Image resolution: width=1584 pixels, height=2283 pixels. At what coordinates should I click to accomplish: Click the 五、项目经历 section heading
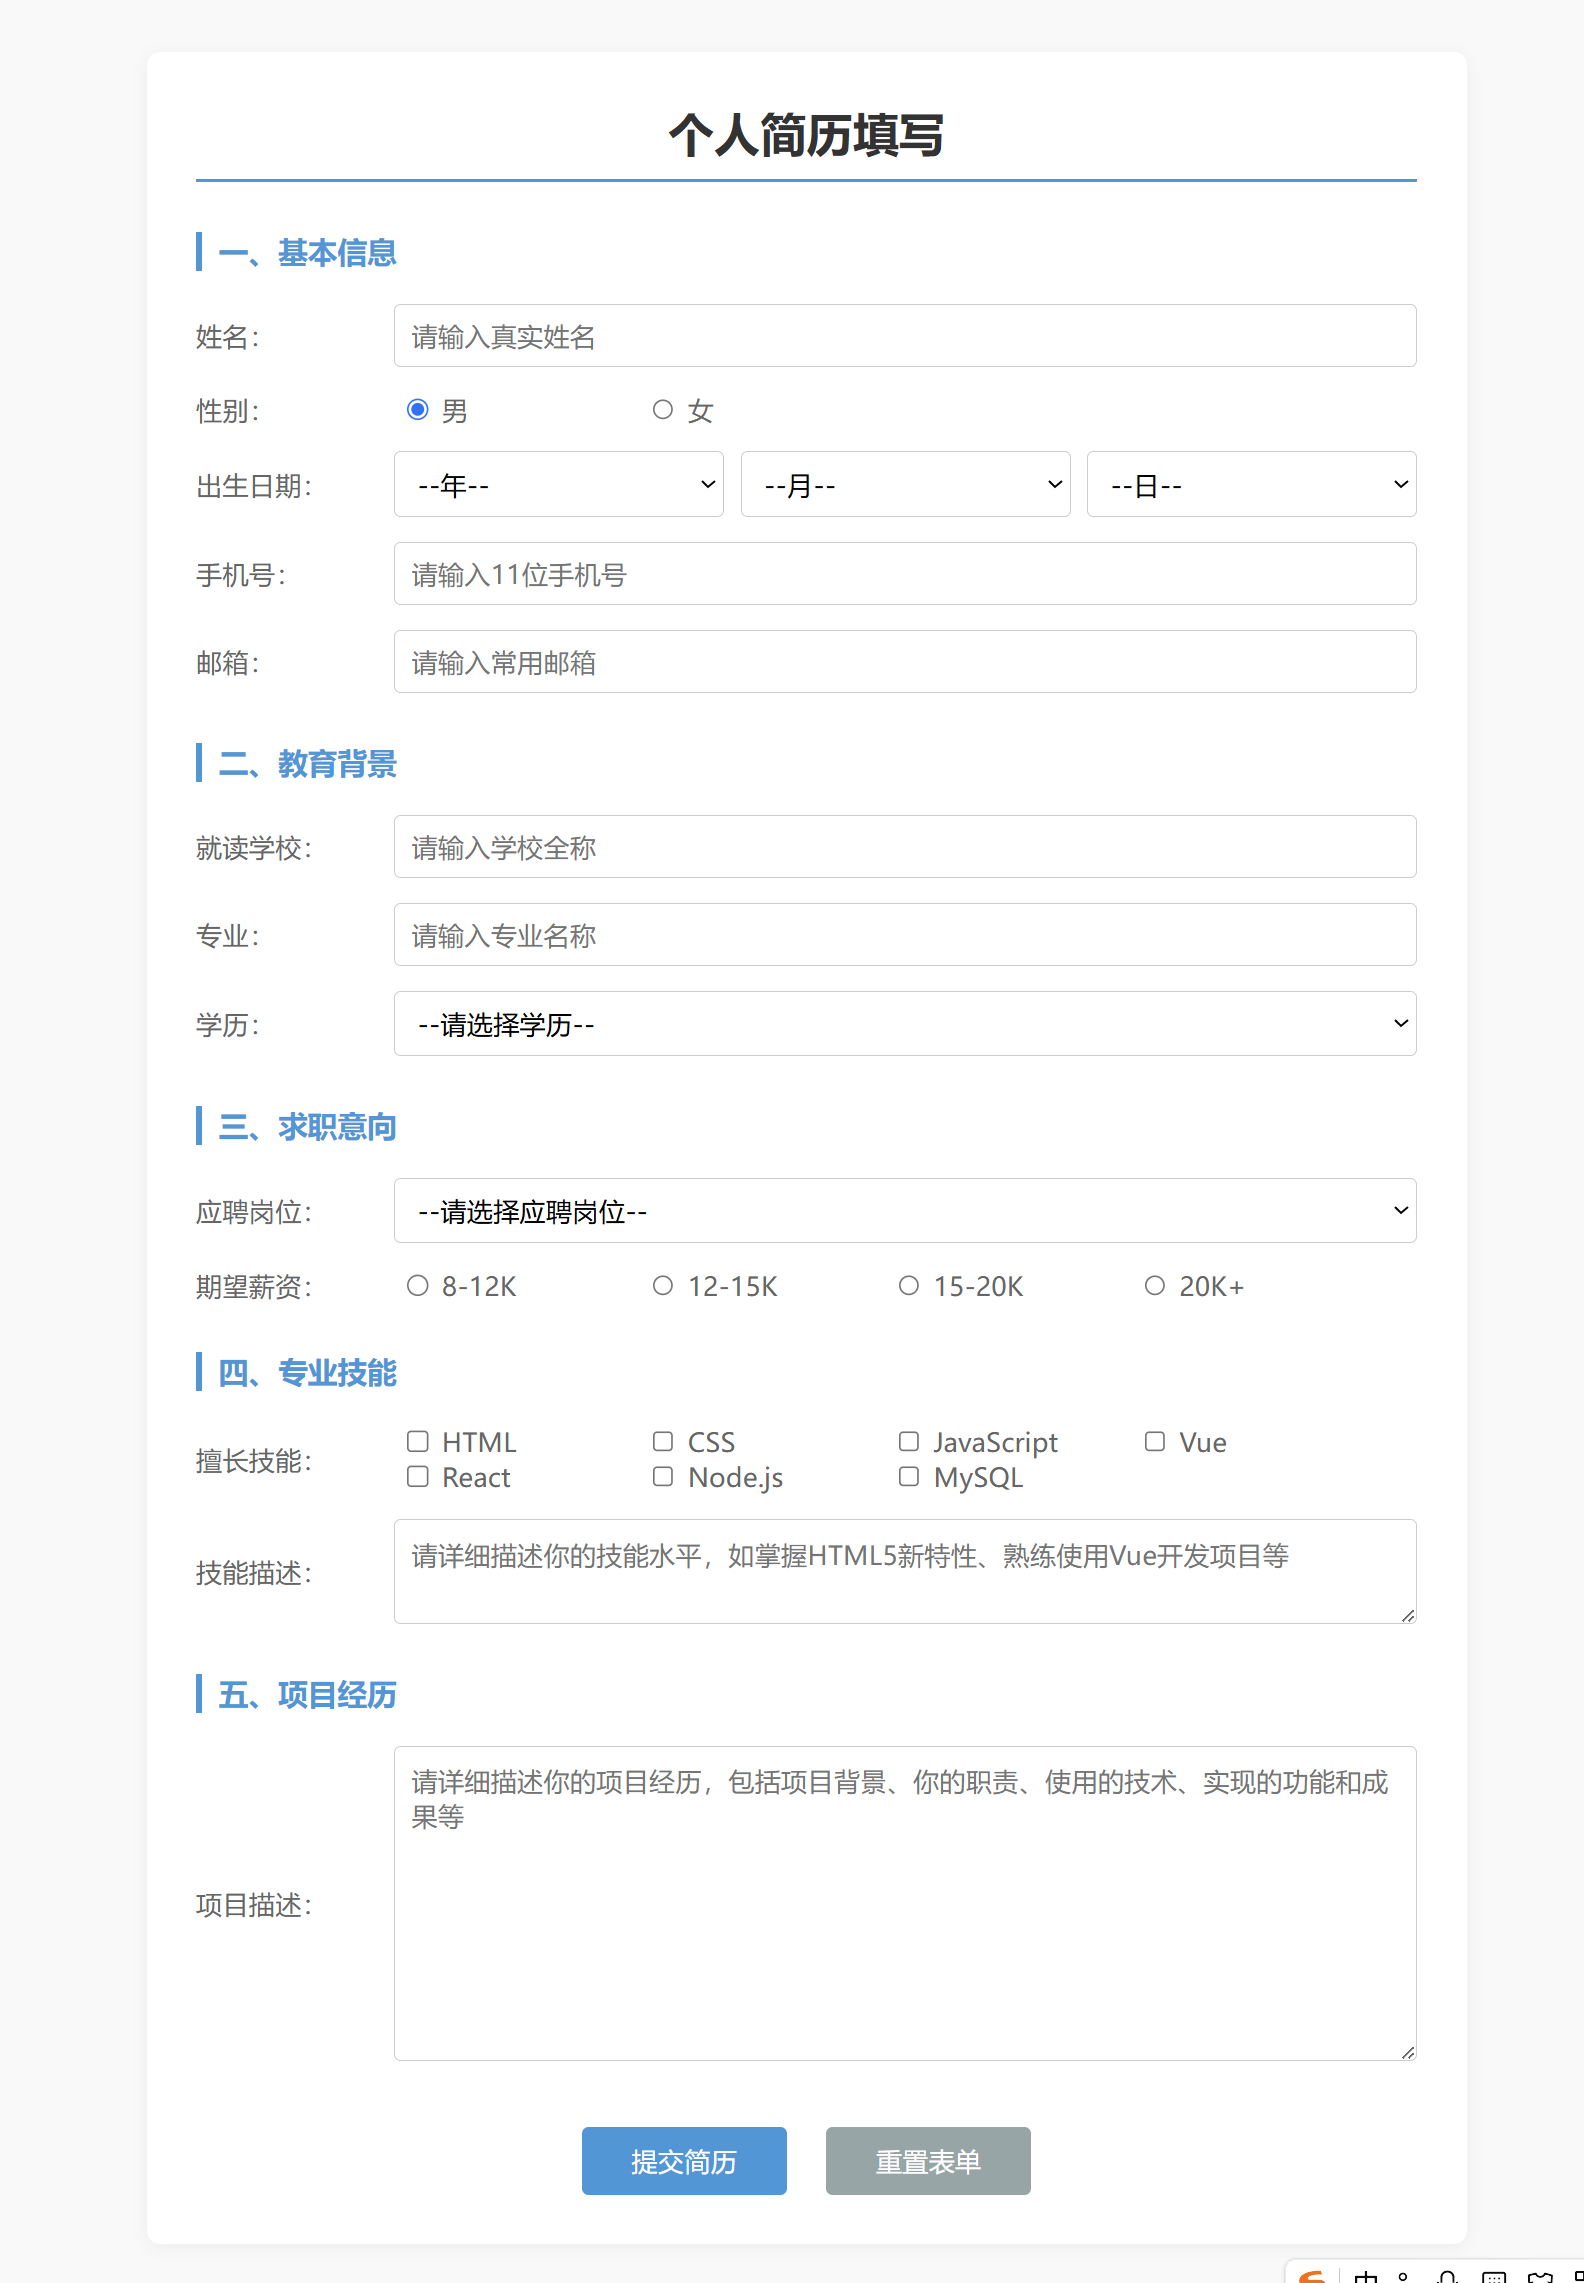point(307,1695)
